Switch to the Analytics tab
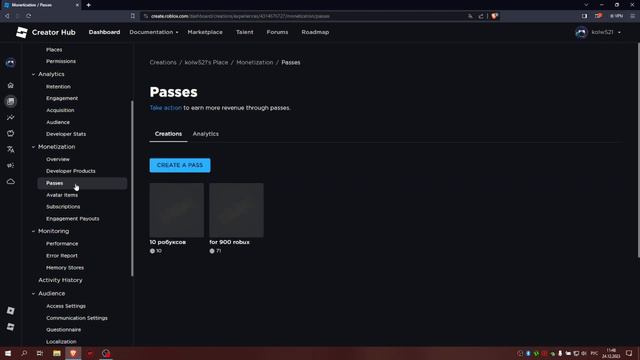This screenshot has height=360, width=640. [x=206, y=134]
